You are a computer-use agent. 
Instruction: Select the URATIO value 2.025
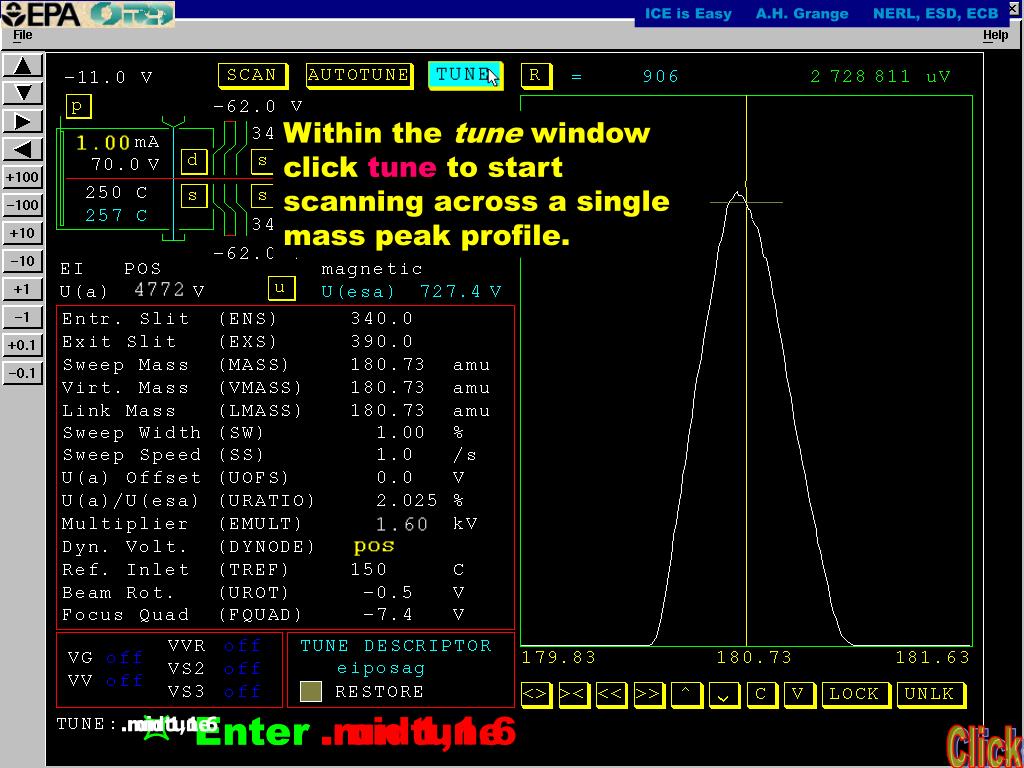point(407,501)
